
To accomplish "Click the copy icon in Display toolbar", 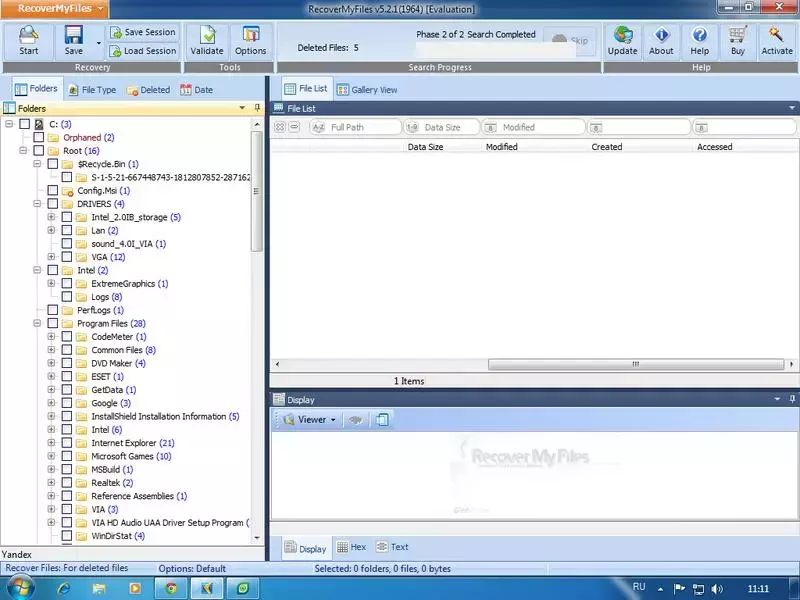I will (382, 420).
